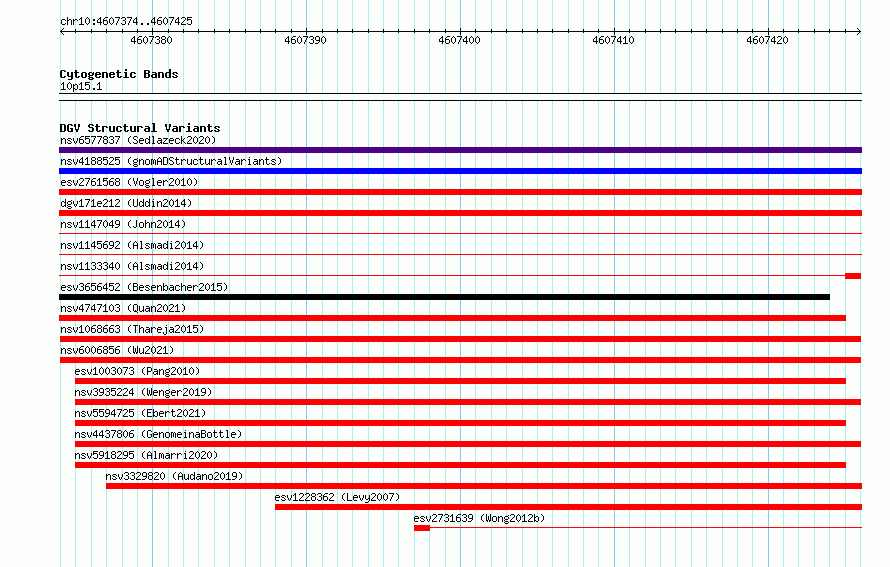The image size is (890, 567).
Task: Open variant esv1228362 (Levy2007) label
Action: tap(337, 497)
